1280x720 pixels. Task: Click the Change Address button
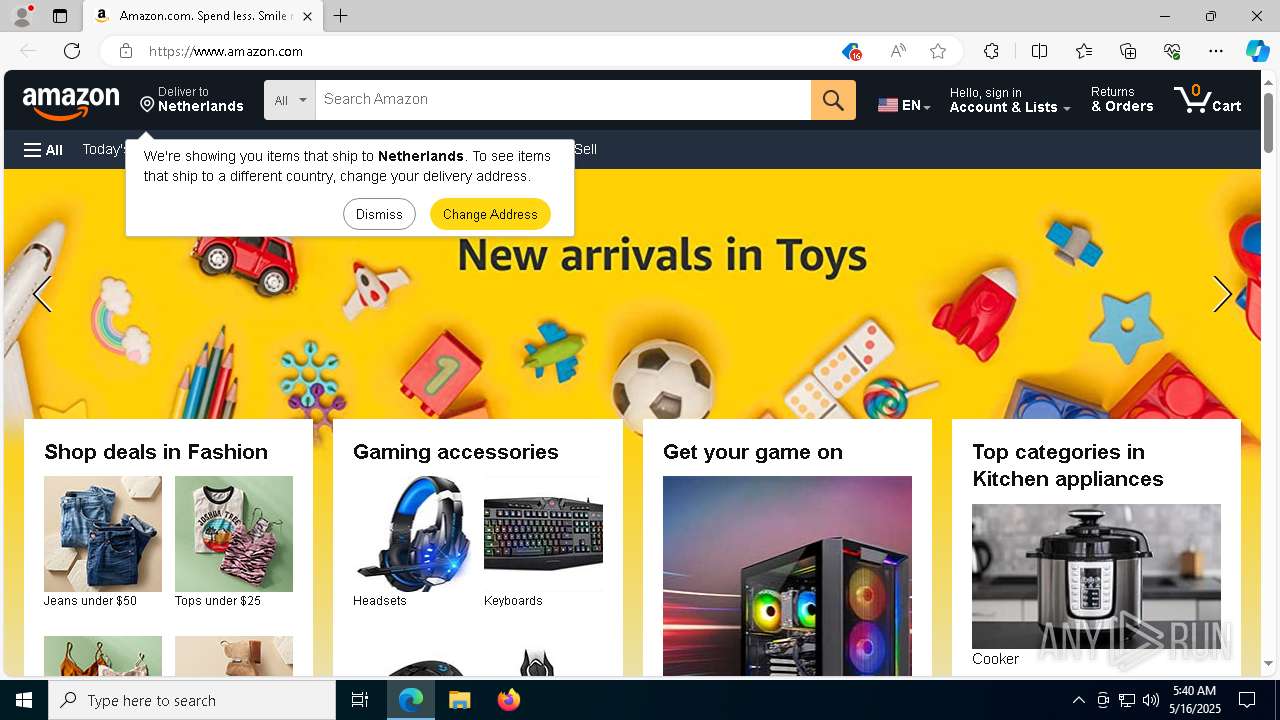coord(490,214)
